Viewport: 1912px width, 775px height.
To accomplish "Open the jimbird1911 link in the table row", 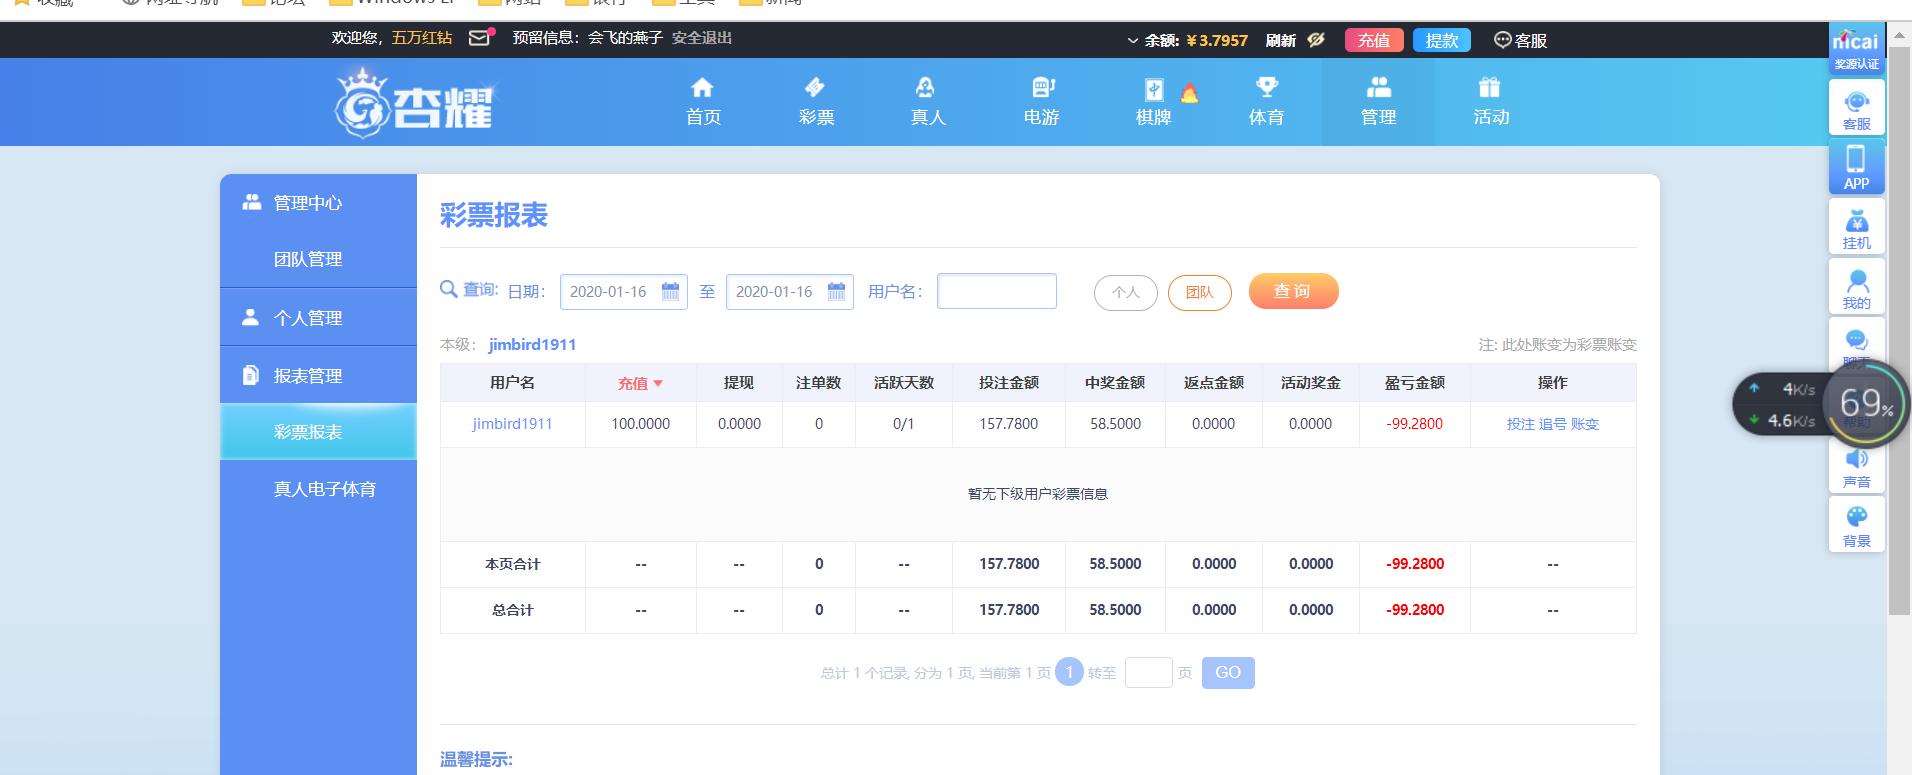I will click(512, 424).
